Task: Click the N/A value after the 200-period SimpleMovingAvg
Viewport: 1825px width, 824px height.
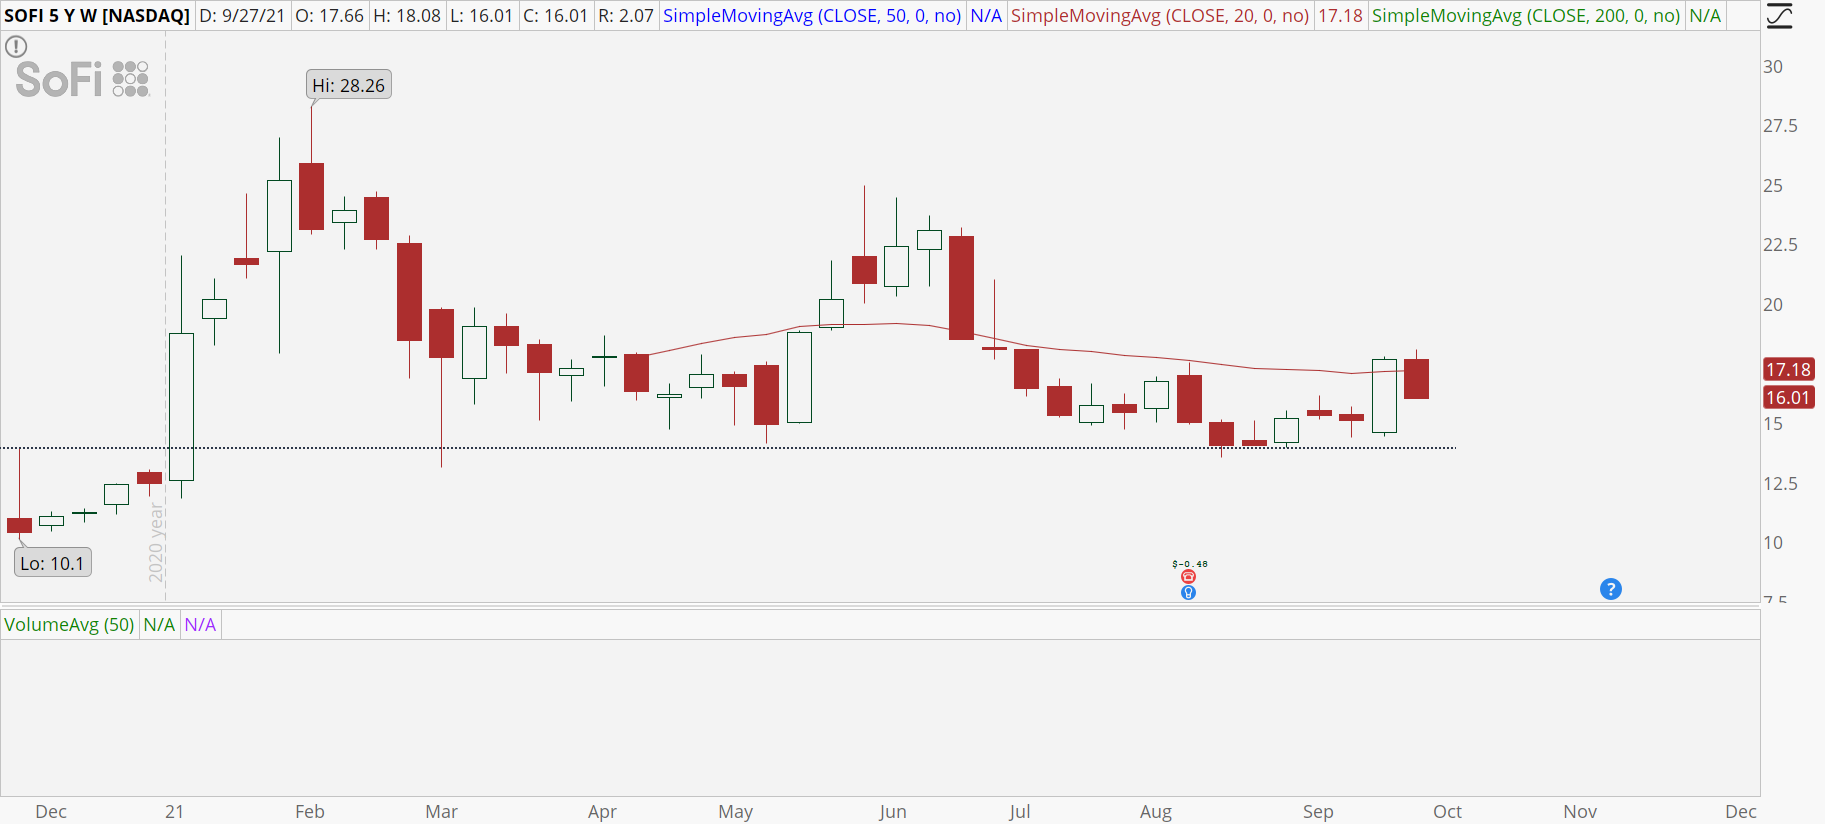Action: [x=1705, y=16]
